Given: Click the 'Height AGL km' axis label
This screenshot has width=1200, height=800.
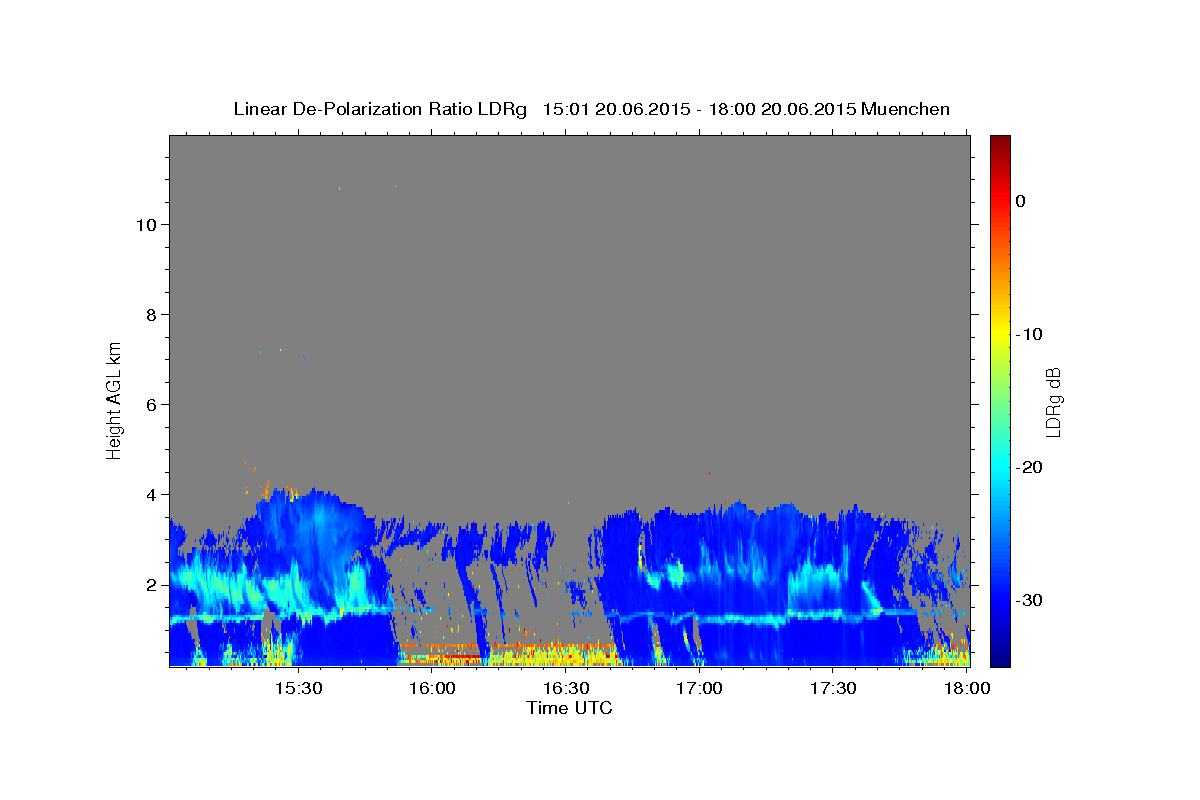Looking at the screenshot, I should (x=114, y=399).
